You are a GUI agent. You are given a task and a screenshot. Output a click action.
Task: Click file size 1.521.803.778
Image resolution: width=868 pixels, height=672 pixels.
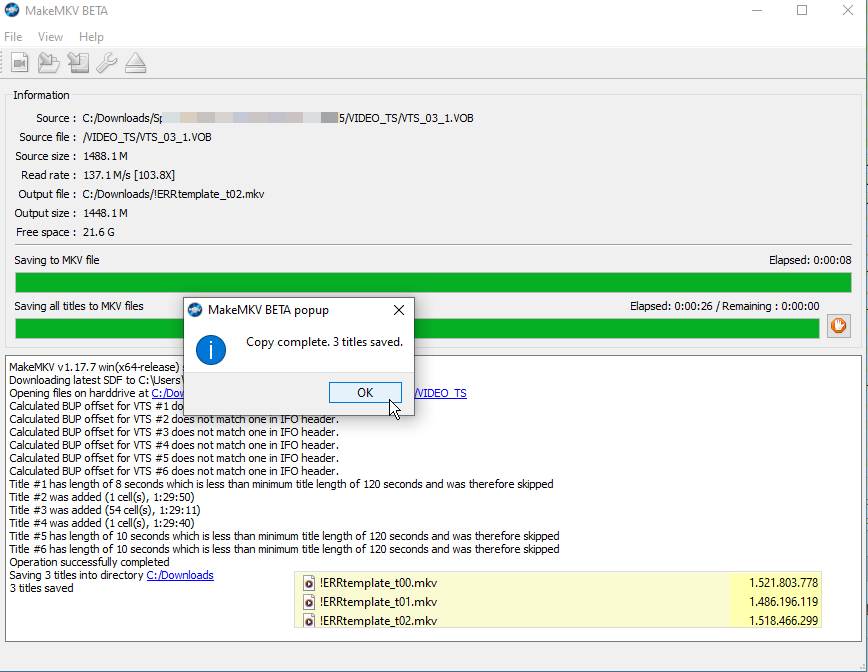coord(783,583)
